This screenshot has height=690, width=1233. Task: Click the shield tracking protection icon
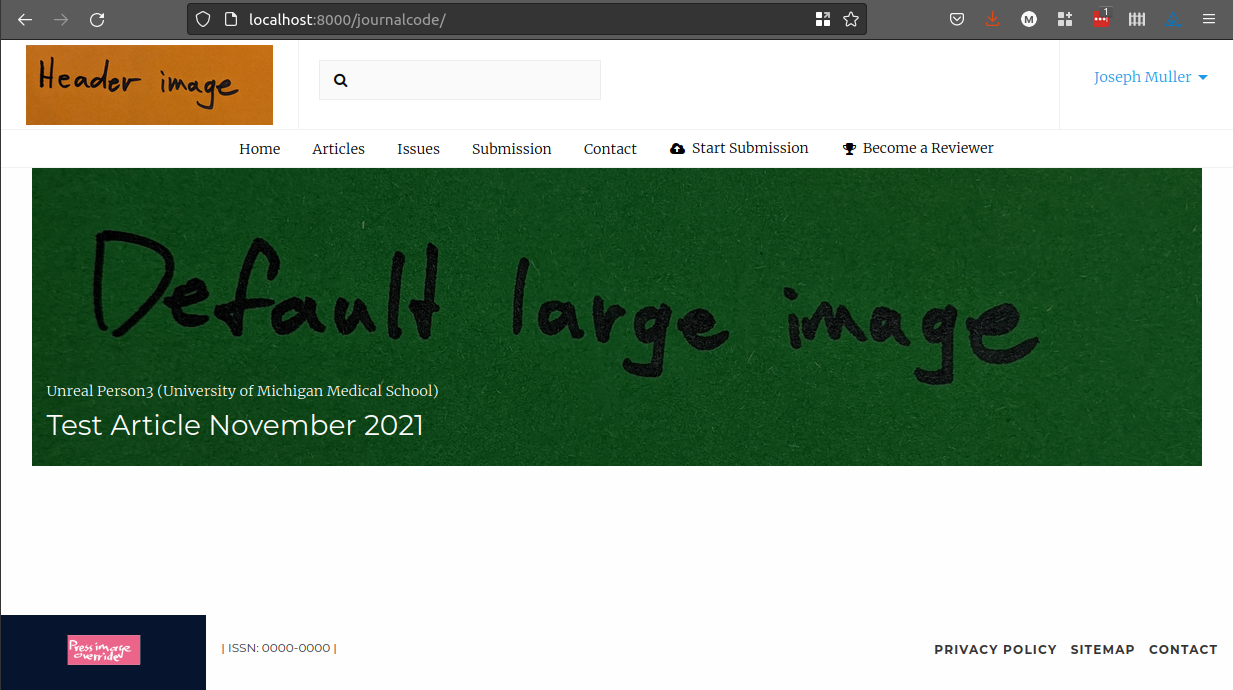click(203, 19)
